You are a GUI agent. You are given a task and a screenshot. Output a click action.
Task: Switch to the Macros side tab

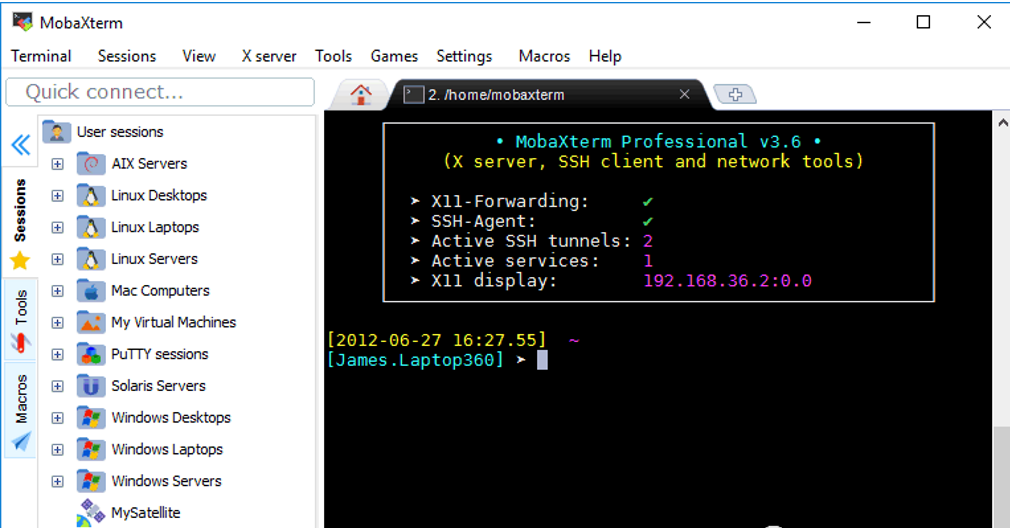coord(20,410)
